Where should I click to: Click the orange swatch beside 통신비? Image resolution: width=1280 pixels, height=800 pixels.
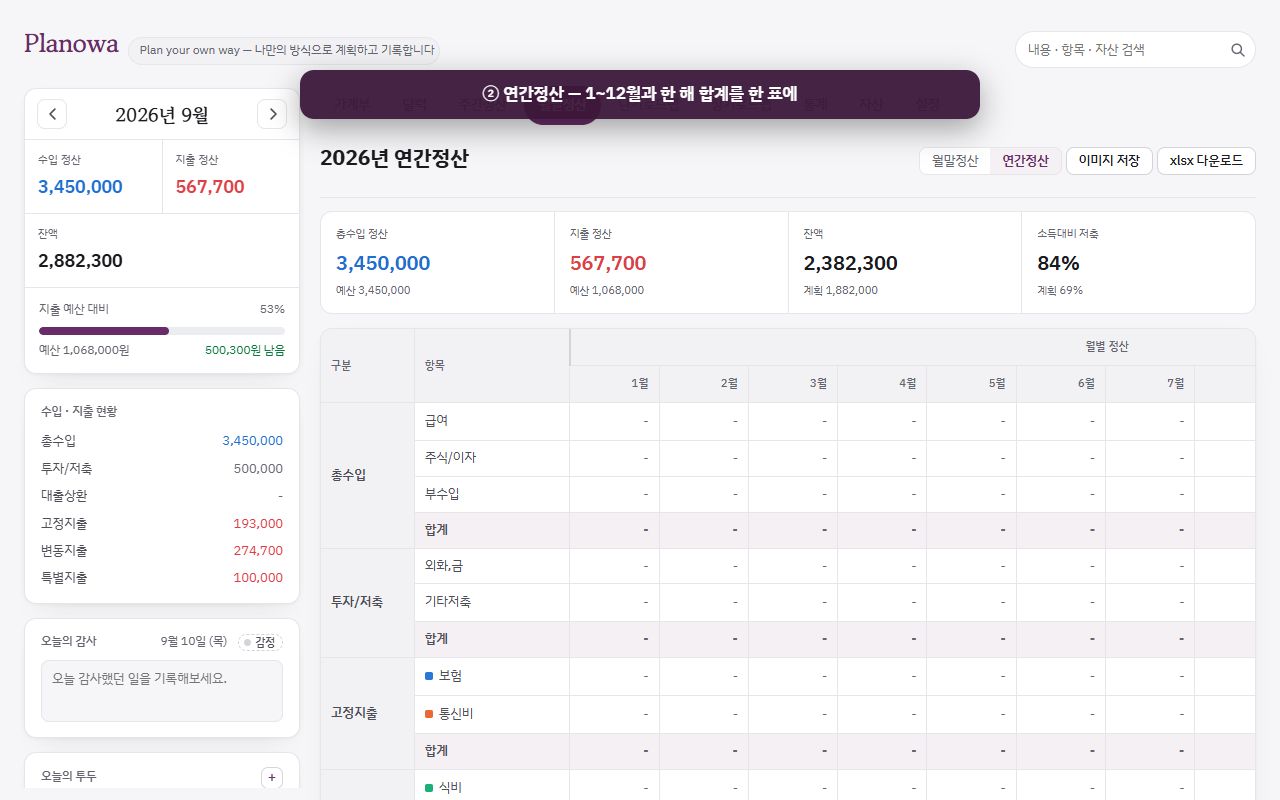tap(429, 714)
